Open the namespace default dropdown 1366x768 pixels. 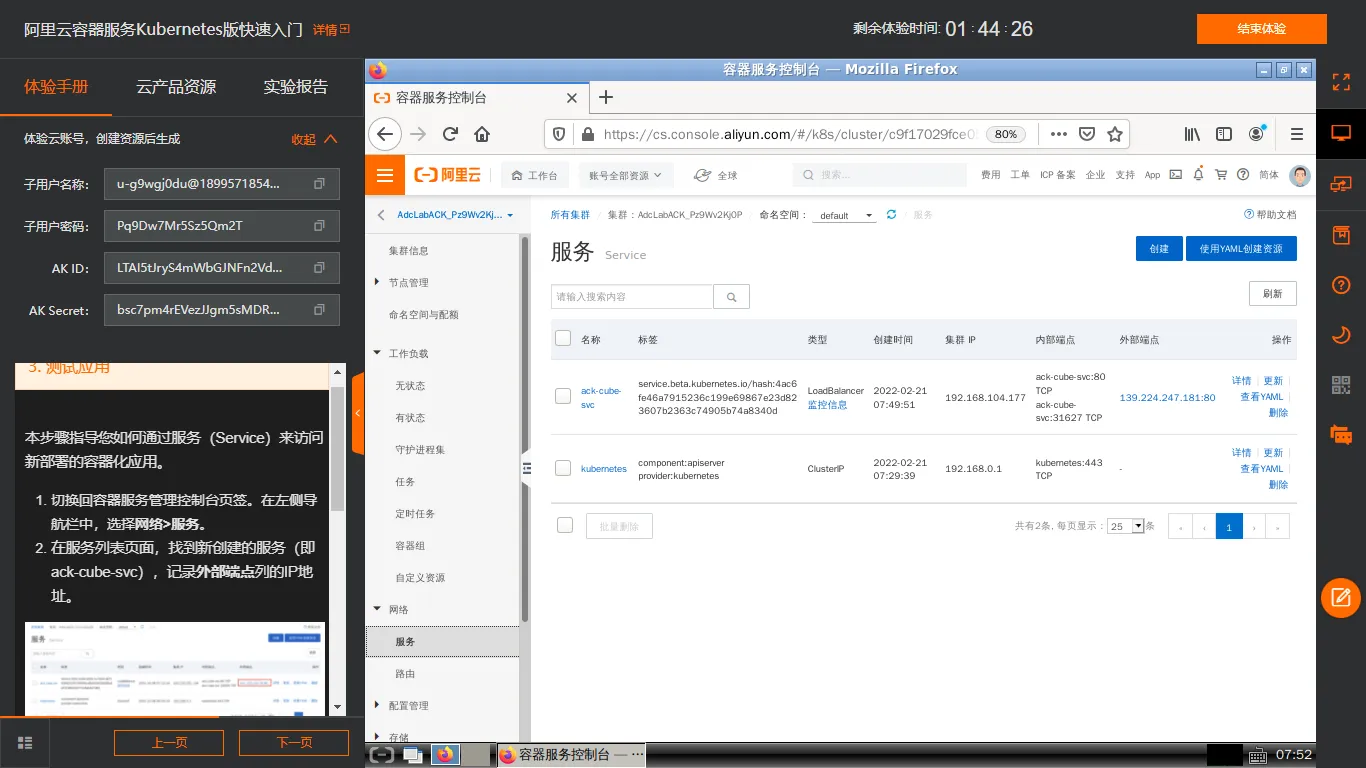pyautogui.click(x=844, y=216)
